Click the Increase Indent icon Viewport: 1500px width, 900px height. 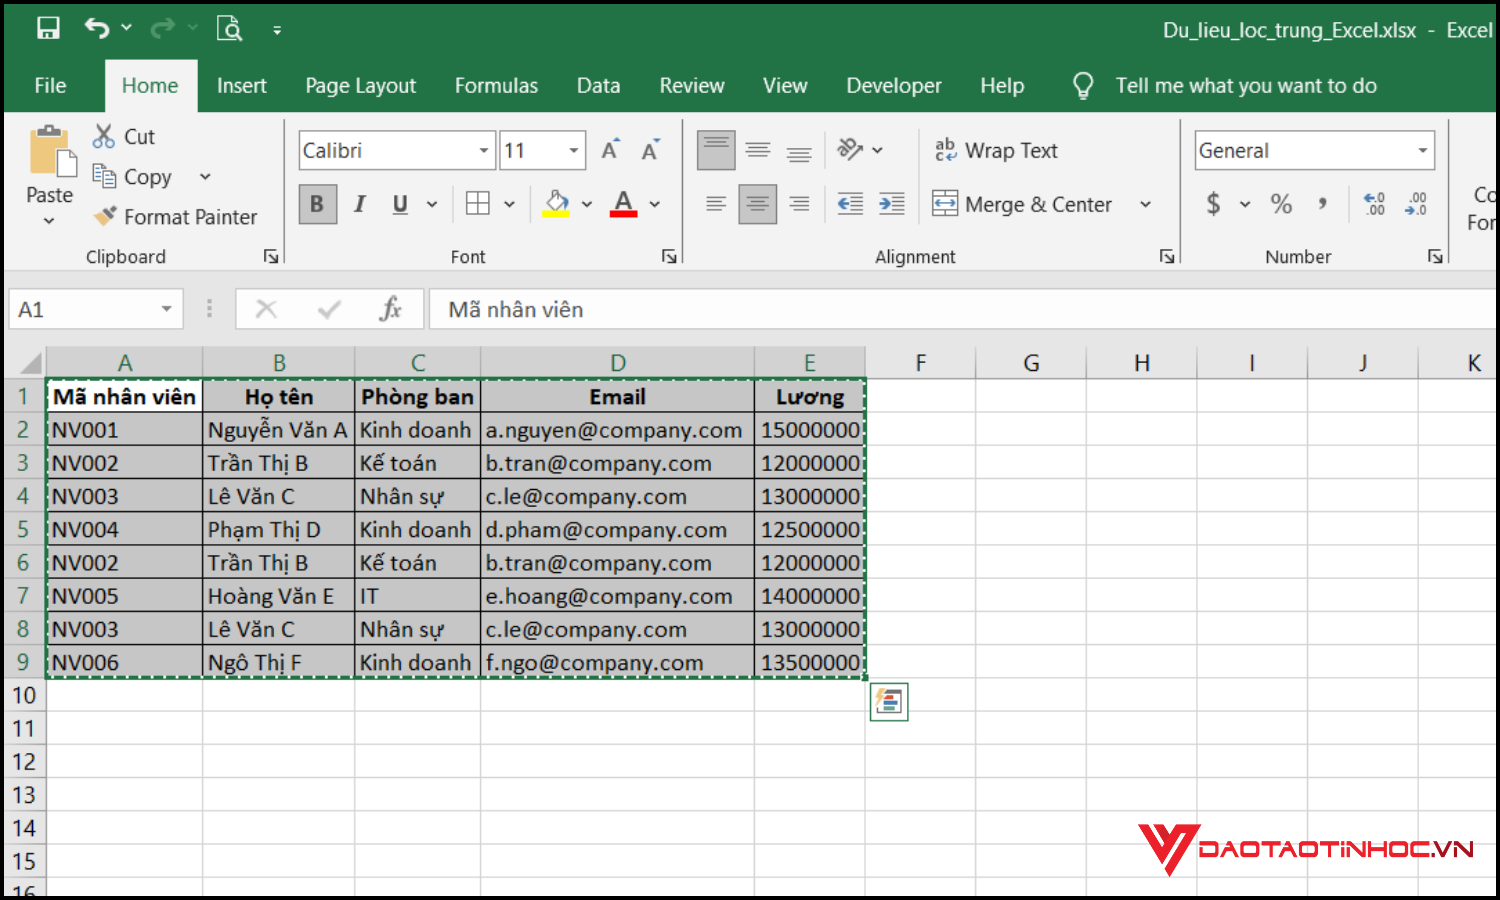coord(891,204)
